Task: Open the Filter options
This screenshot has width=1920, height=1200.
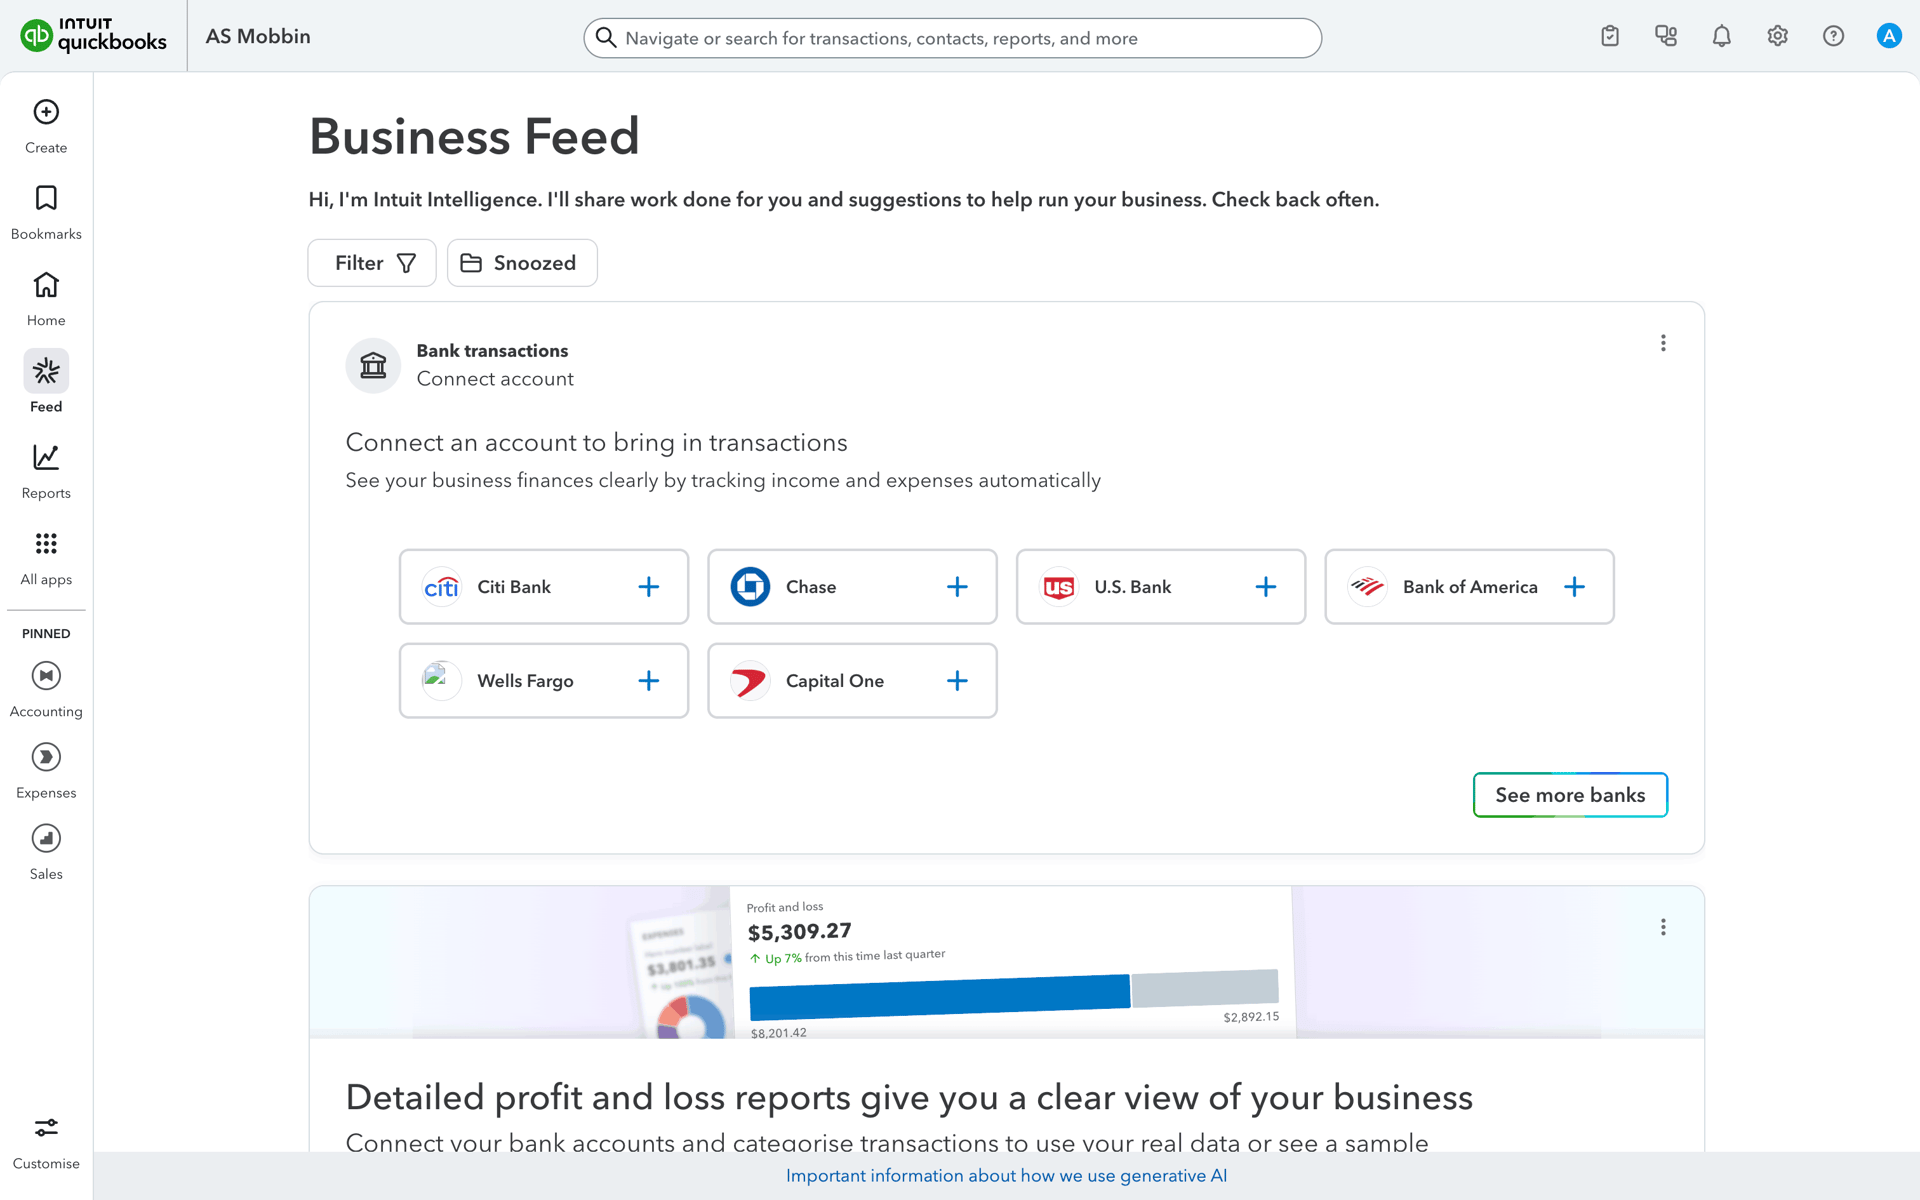Action: point(372,263)
